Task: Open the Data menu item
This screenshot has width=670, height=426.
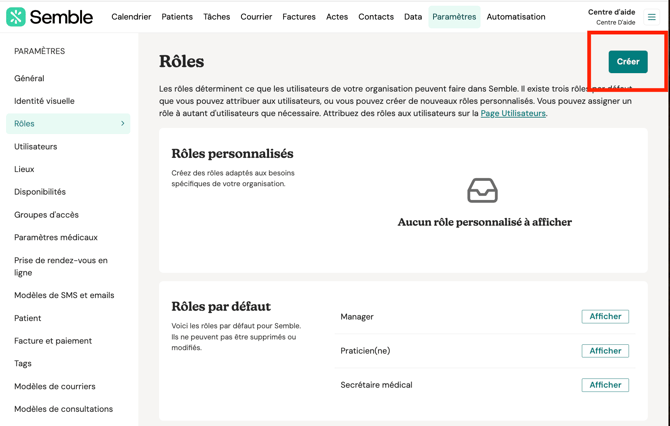Action: [x=413, y=17]
